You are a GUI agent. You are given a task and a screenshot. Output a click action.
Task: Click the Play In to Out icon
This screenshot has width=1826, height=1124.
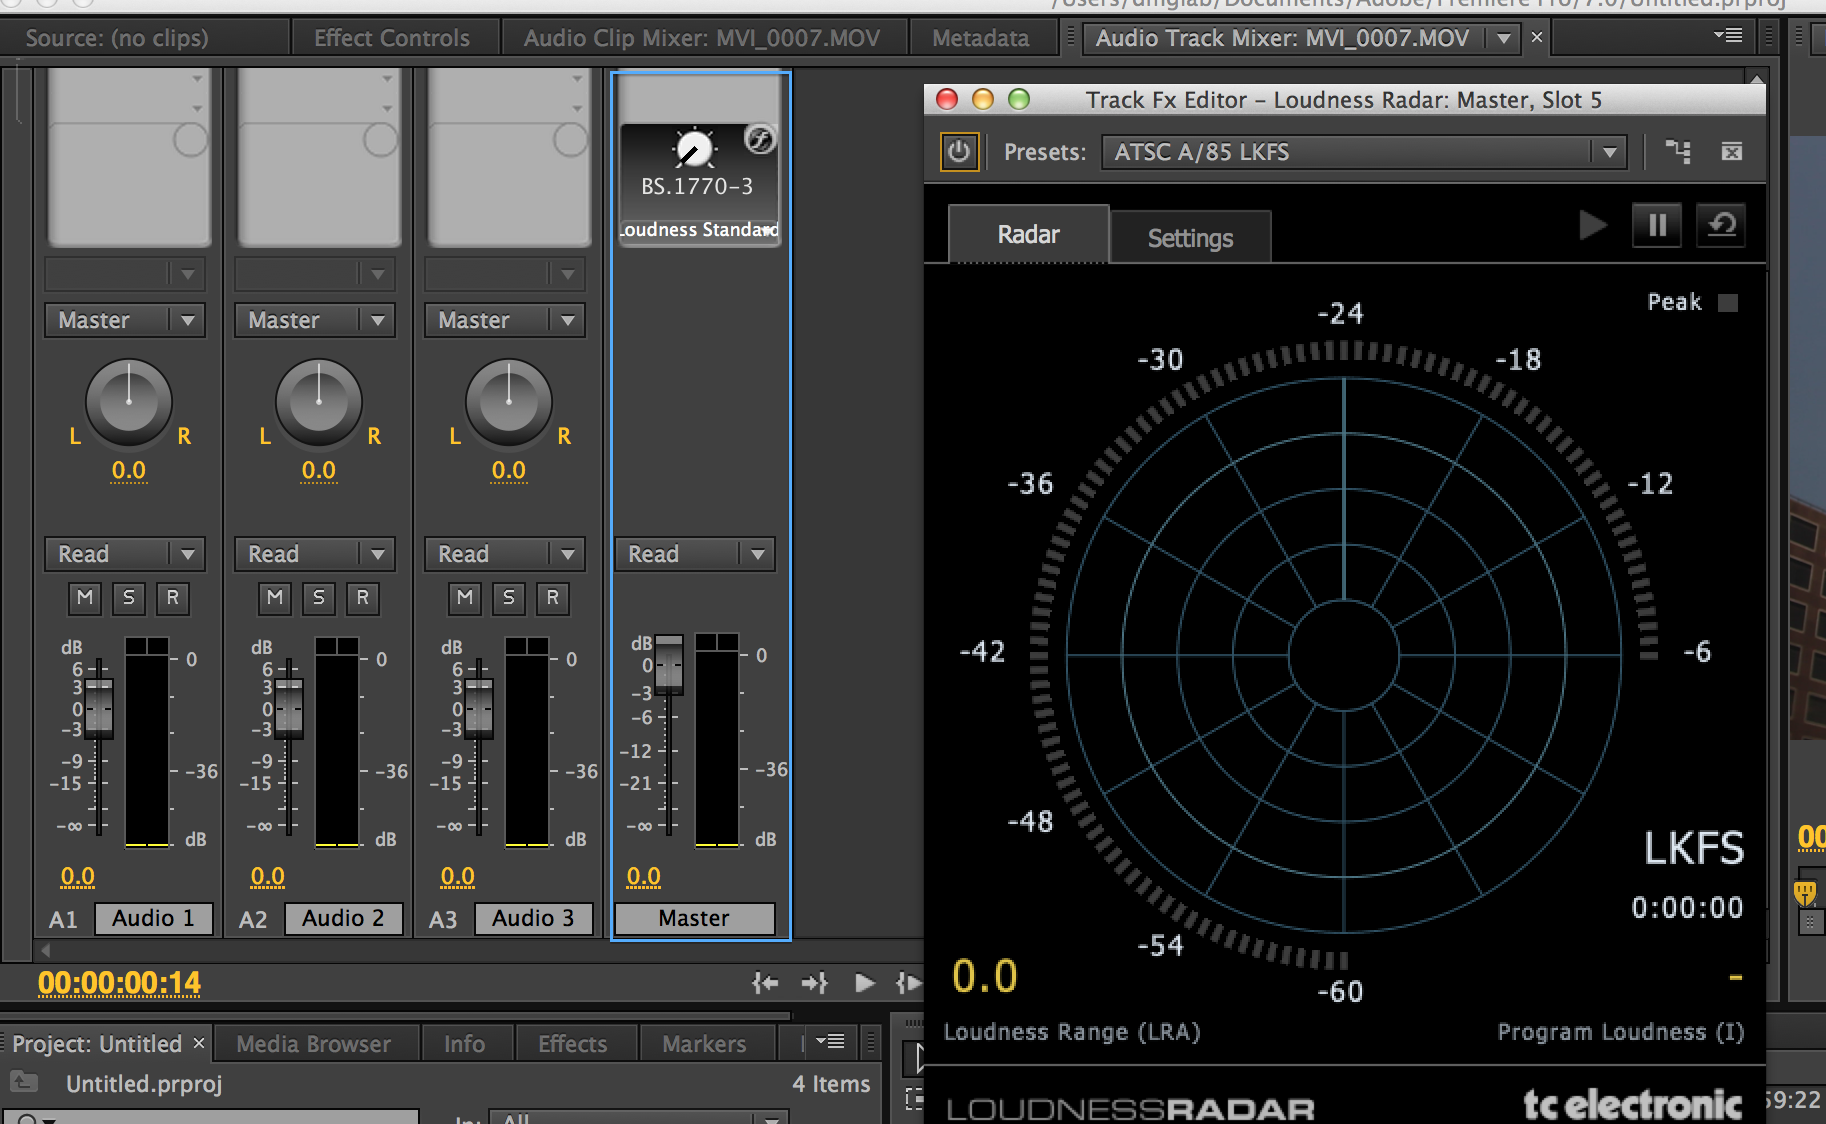pyautogui.click(x=909, y=984)
